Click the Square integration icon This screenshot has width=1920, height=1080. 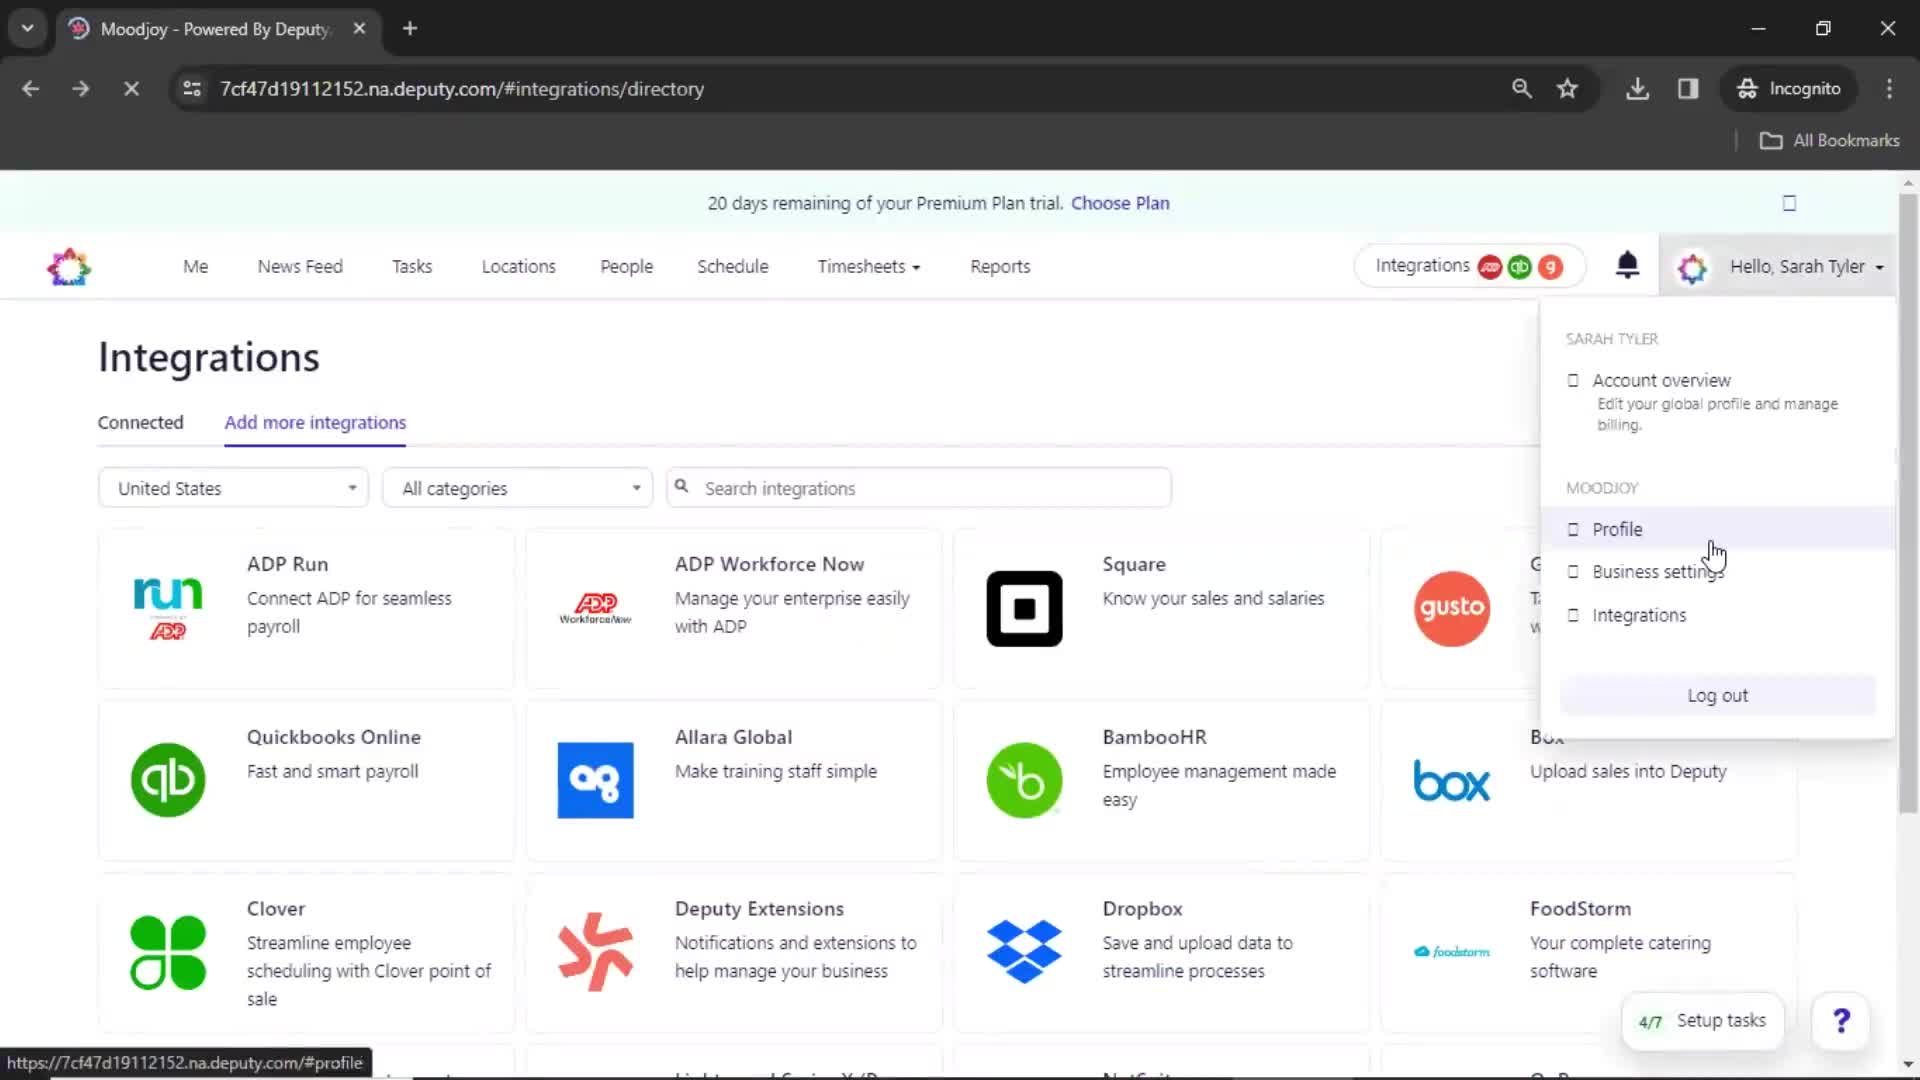click(1025, 607)
